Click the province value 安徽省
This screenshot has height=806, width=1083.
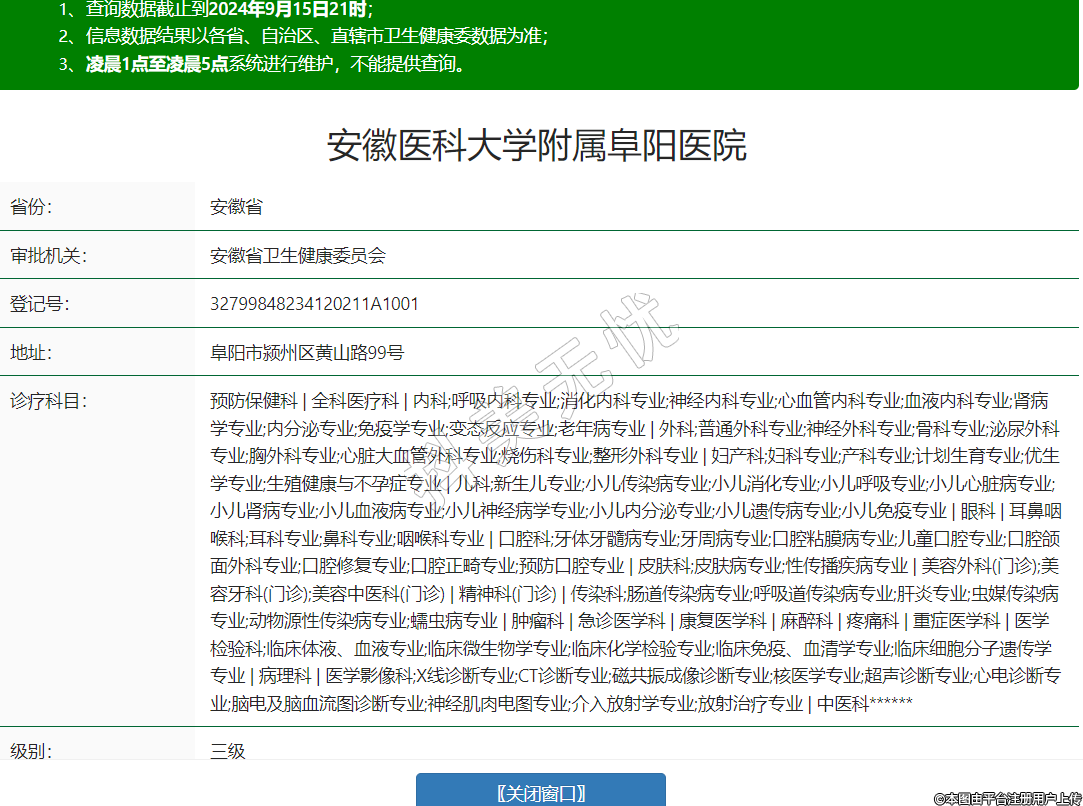(x=236, y=207)
